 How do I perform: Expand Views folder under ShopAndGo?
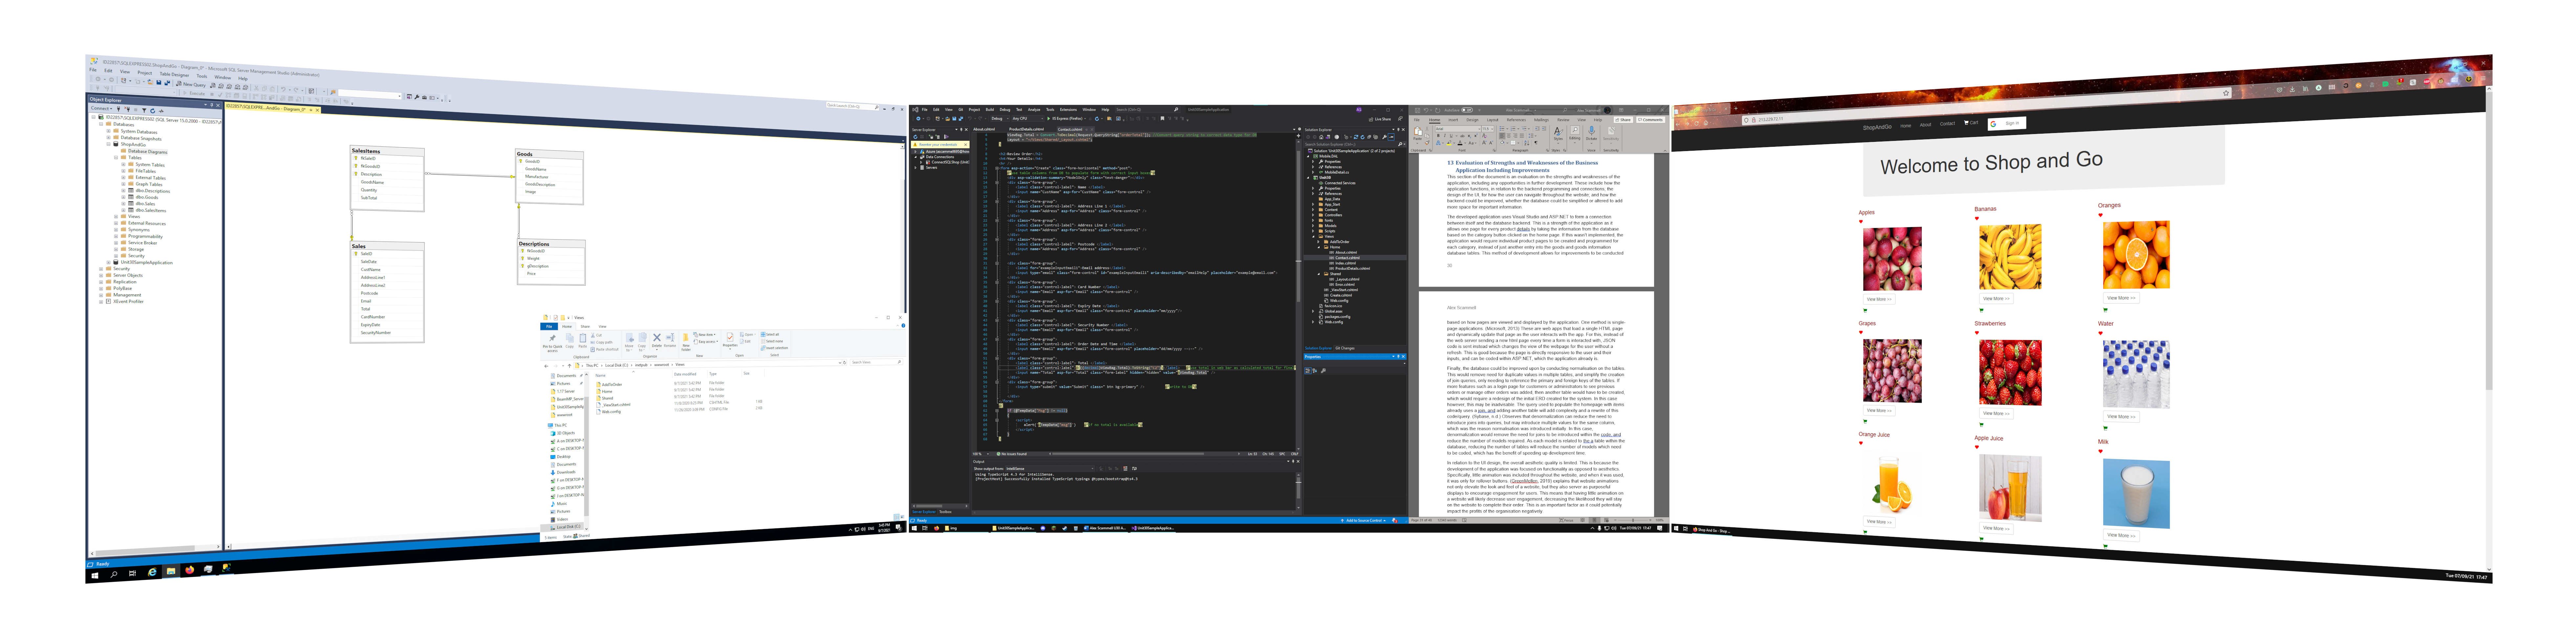pos(116,217)
